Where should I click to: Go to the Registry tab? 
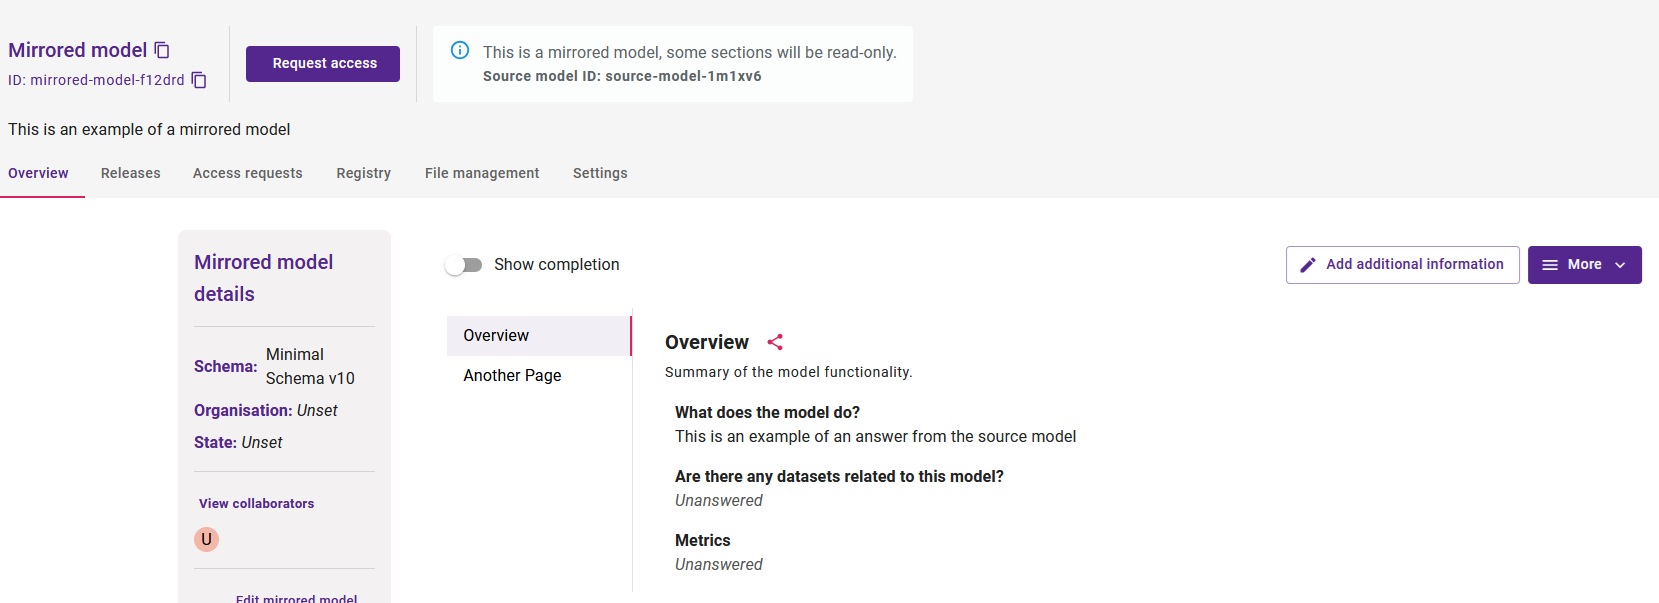(x=364, y=173)
